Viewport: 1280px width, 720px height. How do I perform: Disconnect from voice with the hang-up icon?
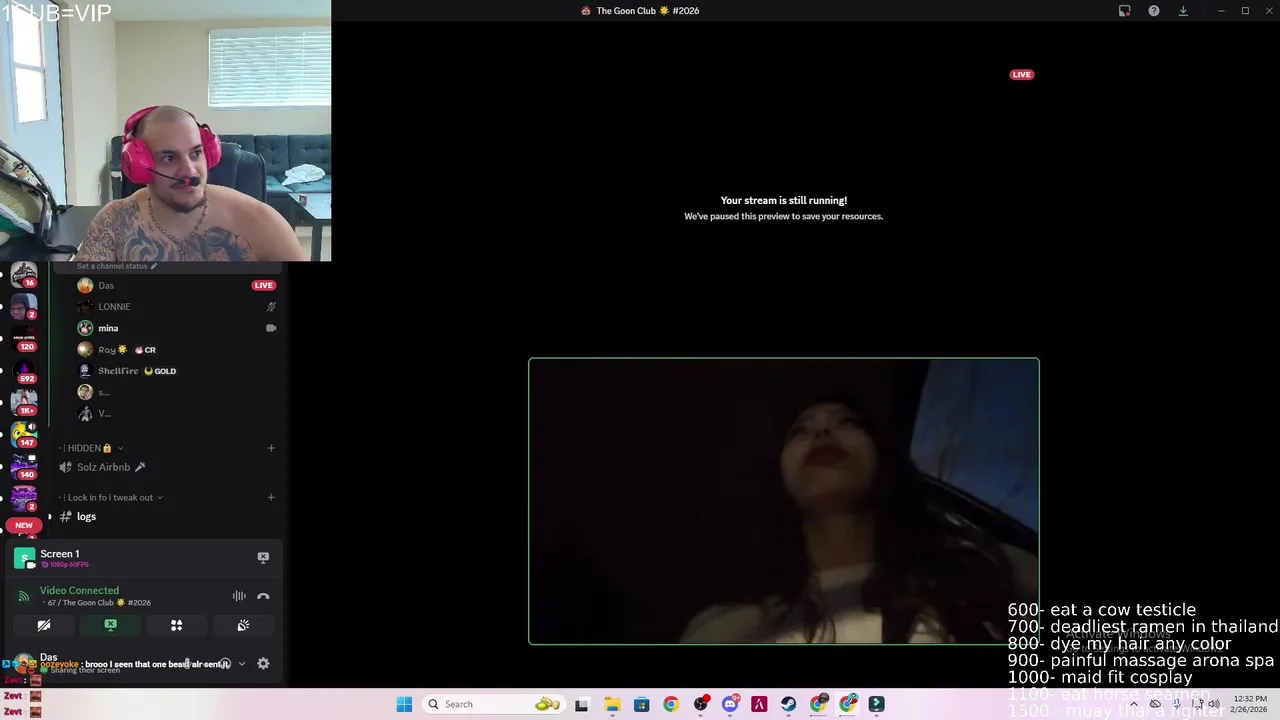point(263,596)
